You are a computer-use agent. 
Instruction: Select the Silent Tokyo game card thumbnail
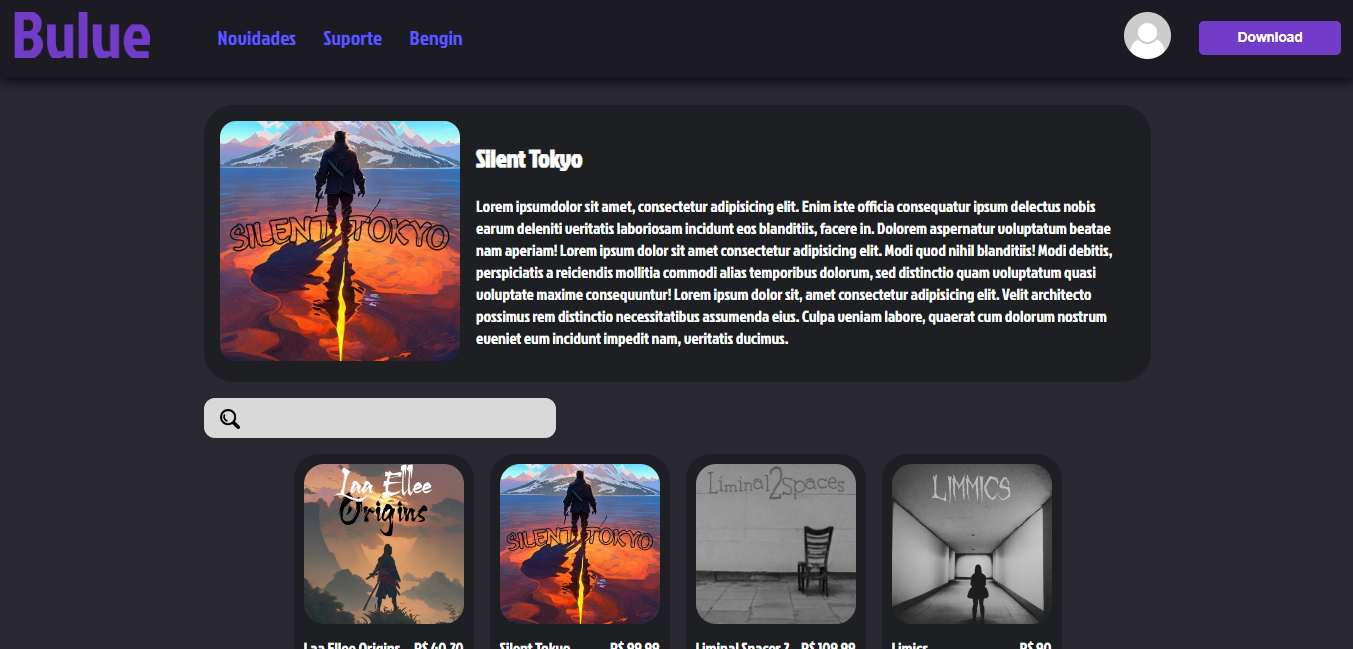(580, 544)
